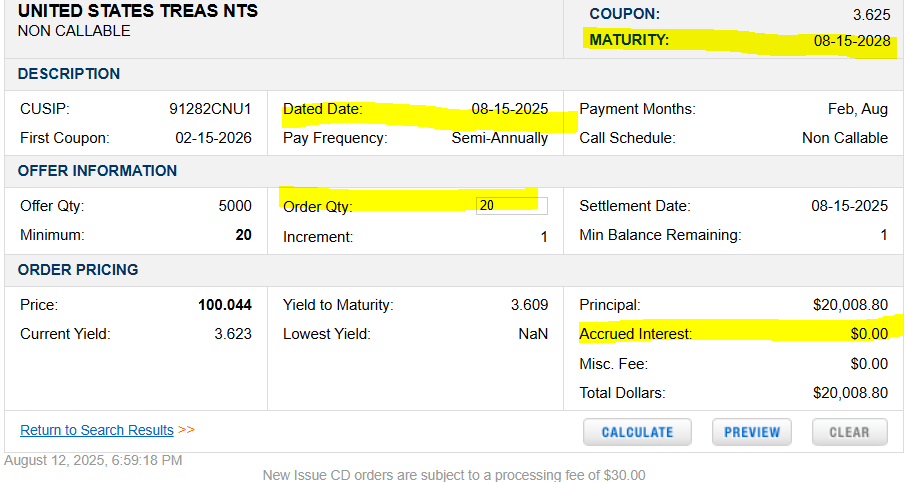The height and width of the screenshot is (482, 906).
Task: Click the Maturity date 08-15-2028
Action: 850,41
